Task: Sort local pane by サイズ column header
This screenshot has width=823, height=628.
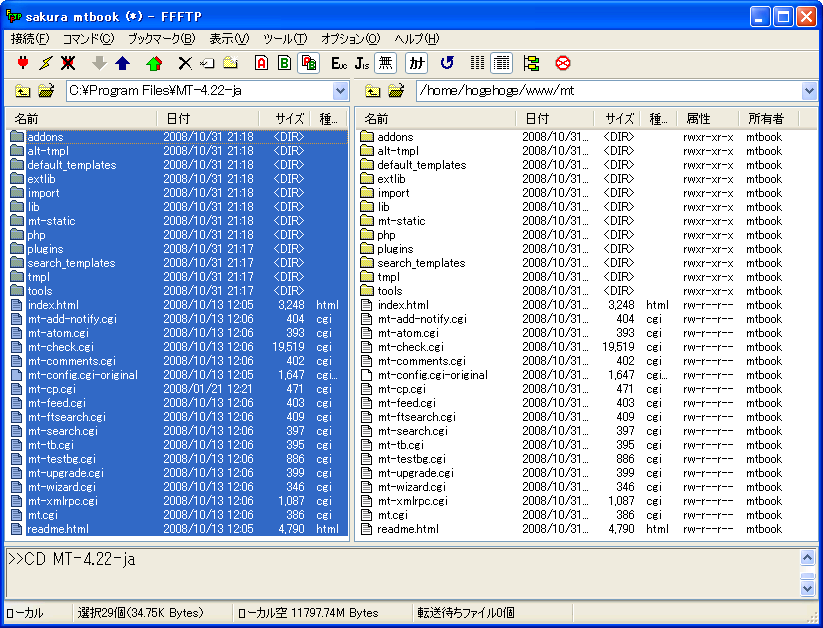Action: point(284,119)
